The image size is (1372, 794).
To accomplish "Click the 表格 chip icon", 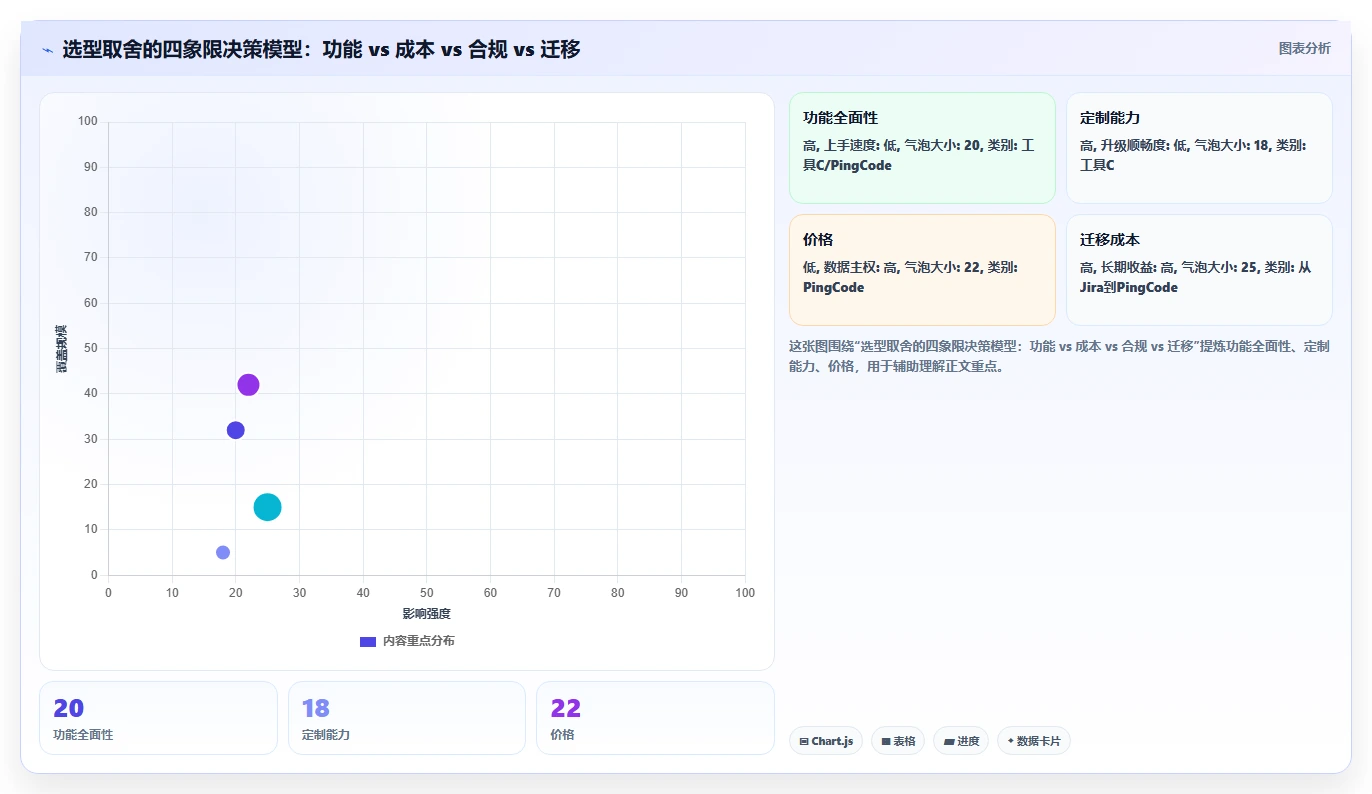I will (885, 742).
